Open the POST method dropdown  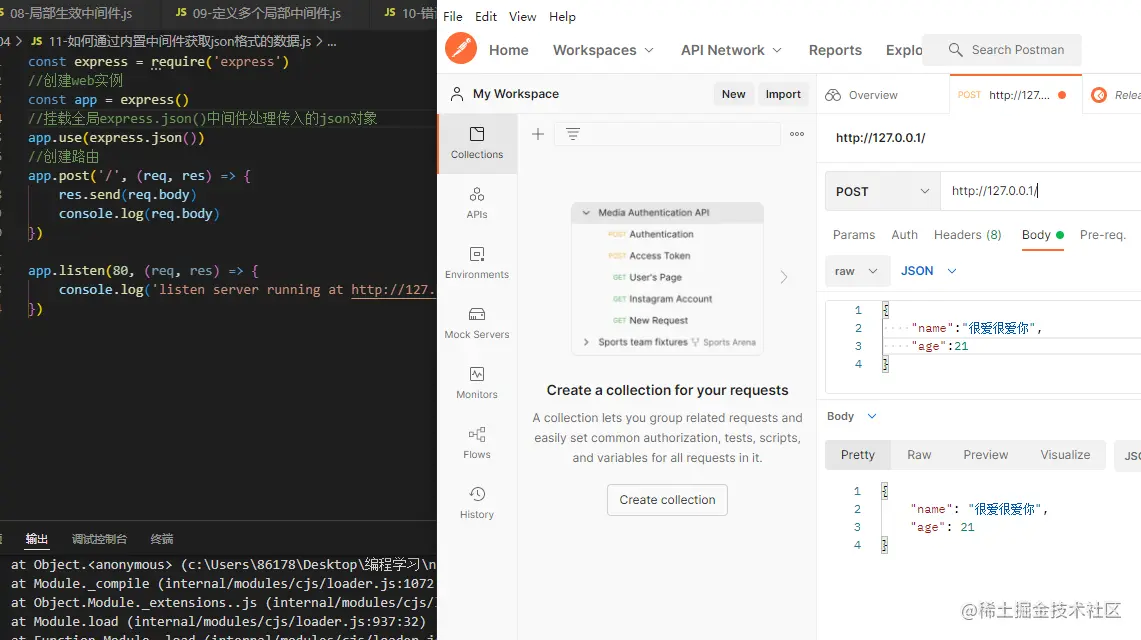click(x=883, y=191)
